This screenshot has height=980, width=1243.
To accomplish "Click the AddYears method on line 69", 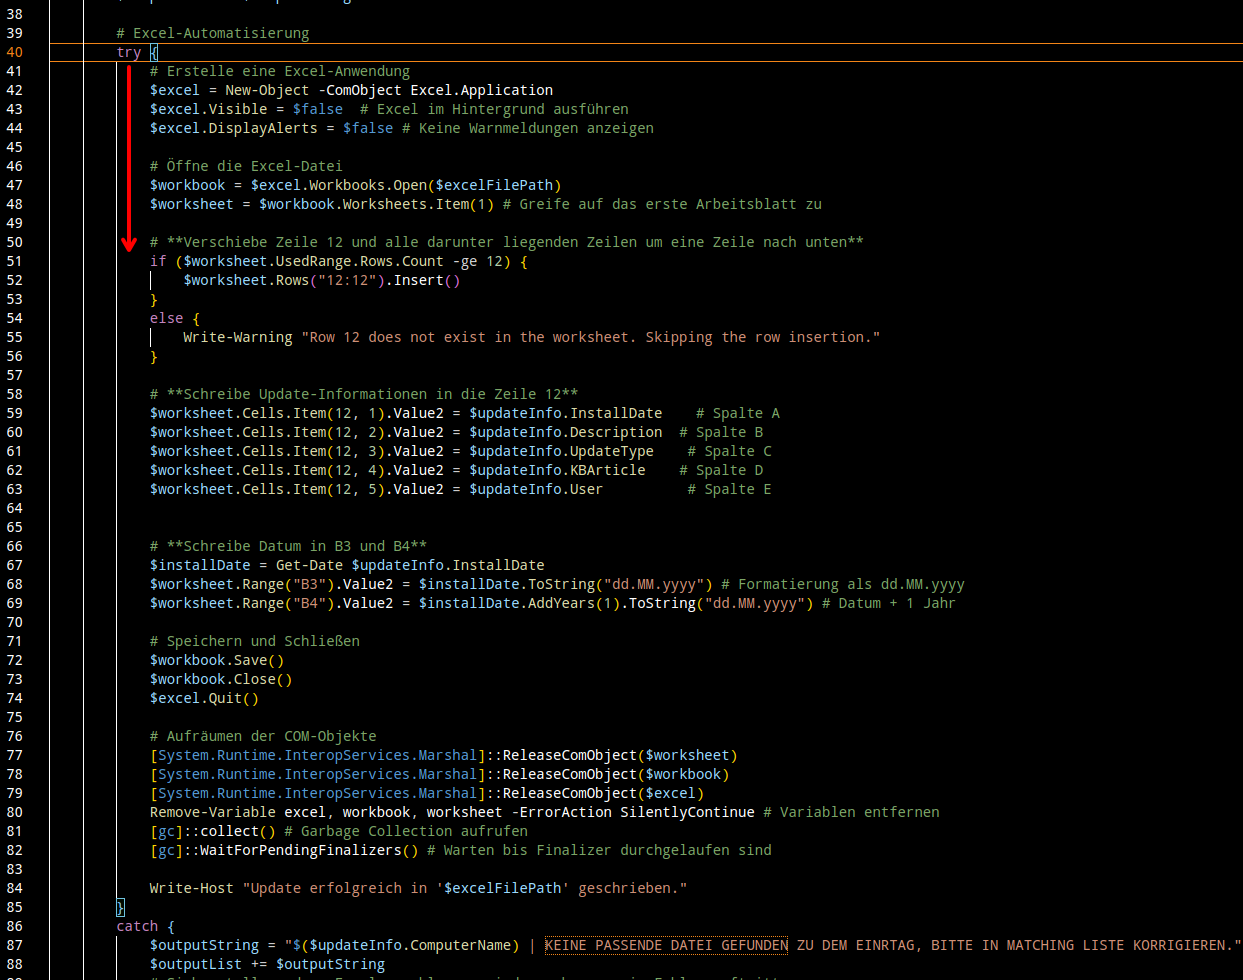I will (561, 603).
